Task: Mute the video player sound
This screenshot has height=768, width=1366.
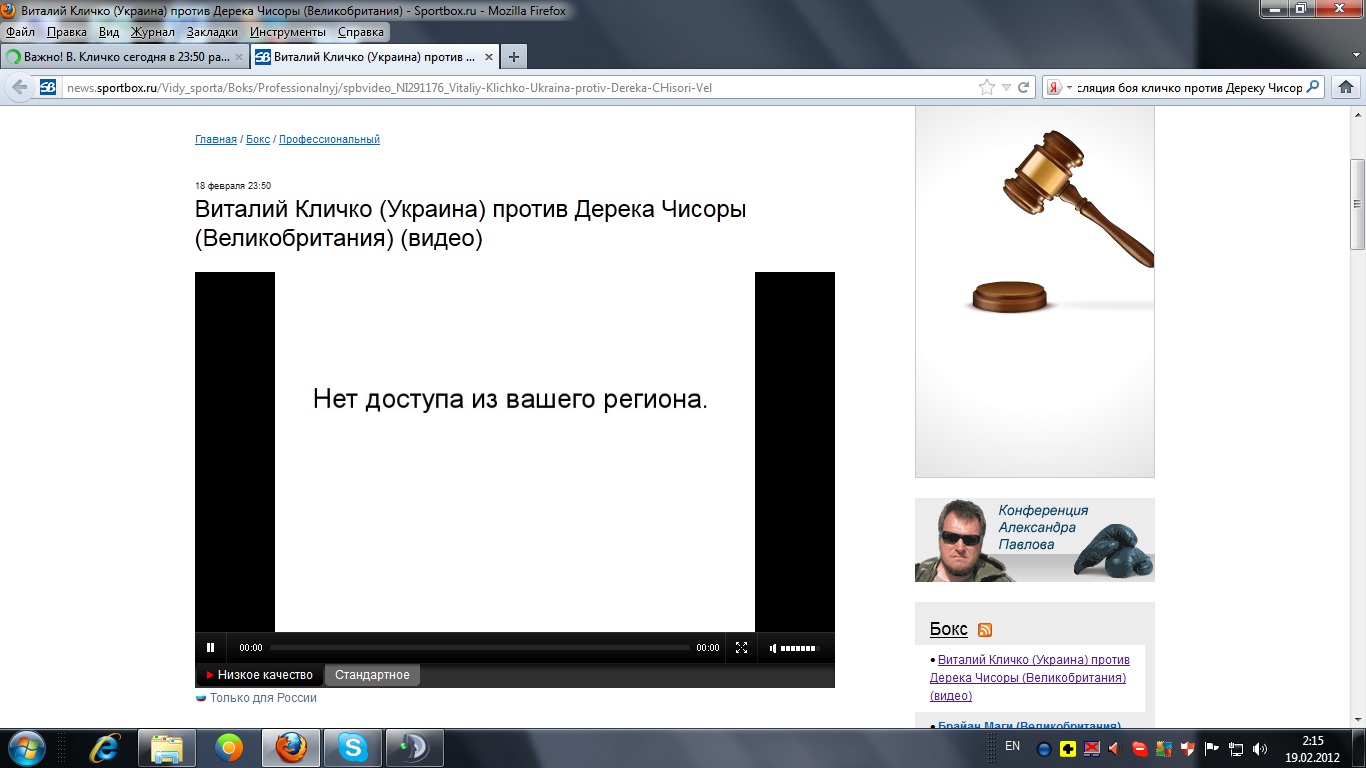Action: pos(773,648)
